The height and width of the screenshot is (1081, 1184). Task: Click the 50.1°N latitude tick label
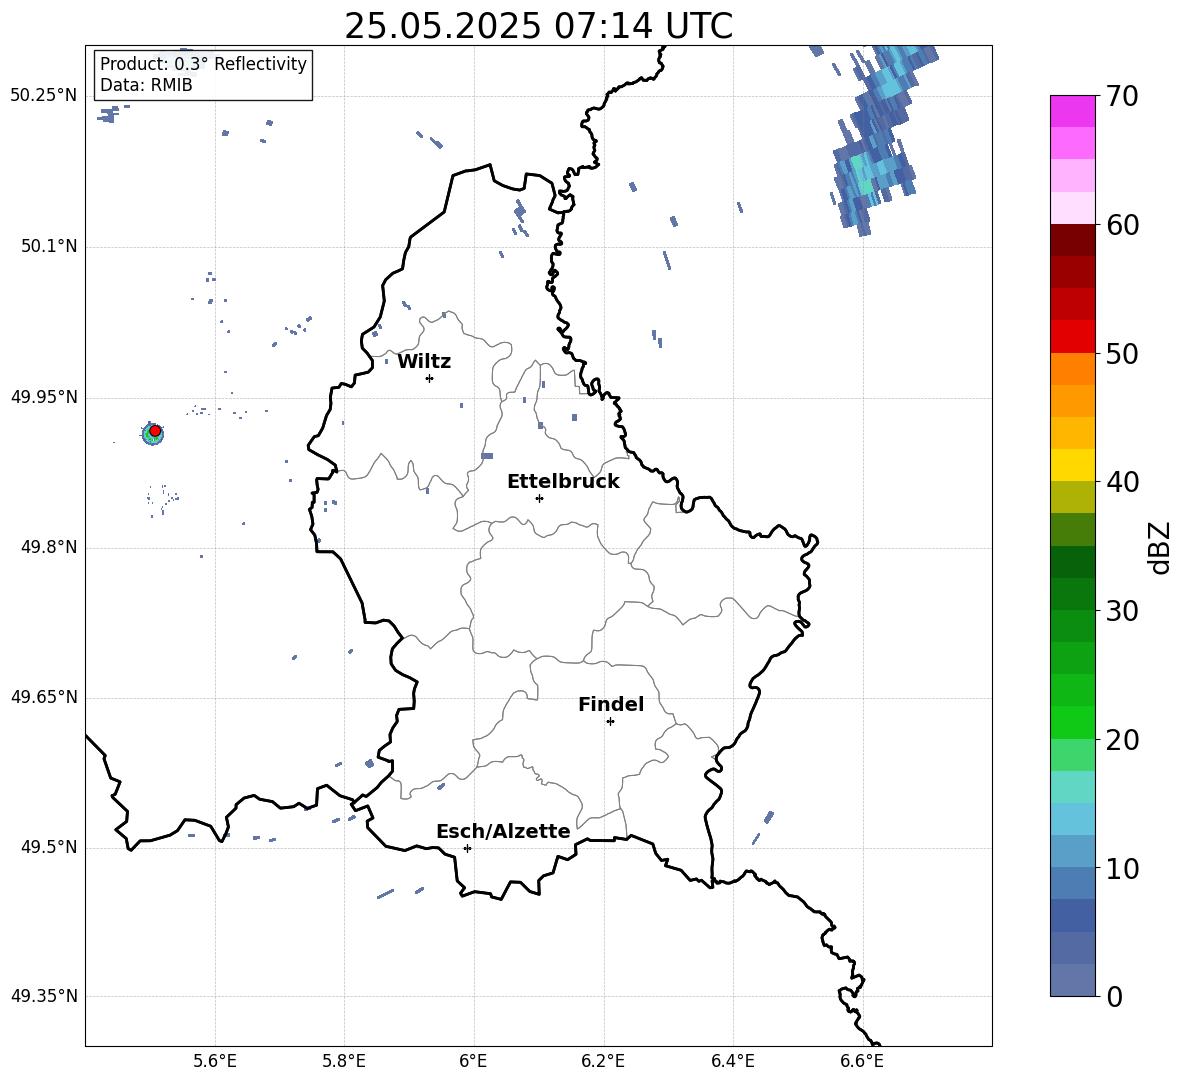[48, 247]
